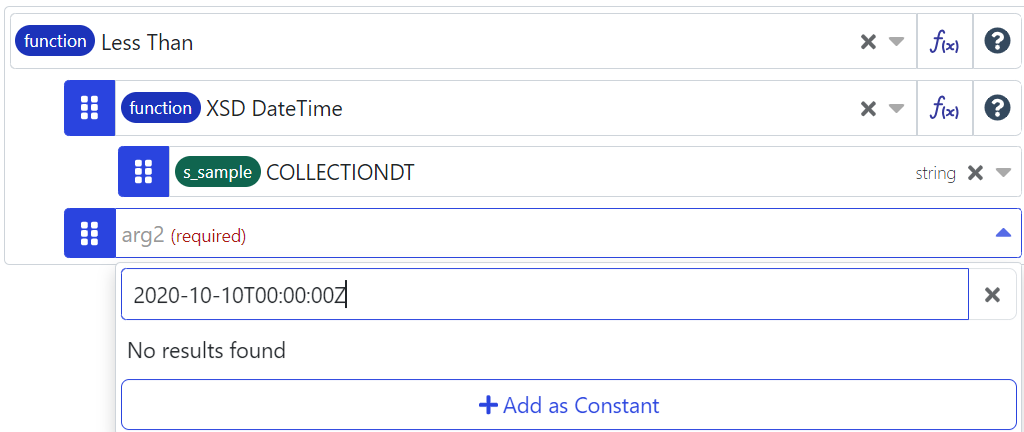Click the f(x) icon on XSD DateTime row
1024x432 pixels.
click(x=944, y=108)
